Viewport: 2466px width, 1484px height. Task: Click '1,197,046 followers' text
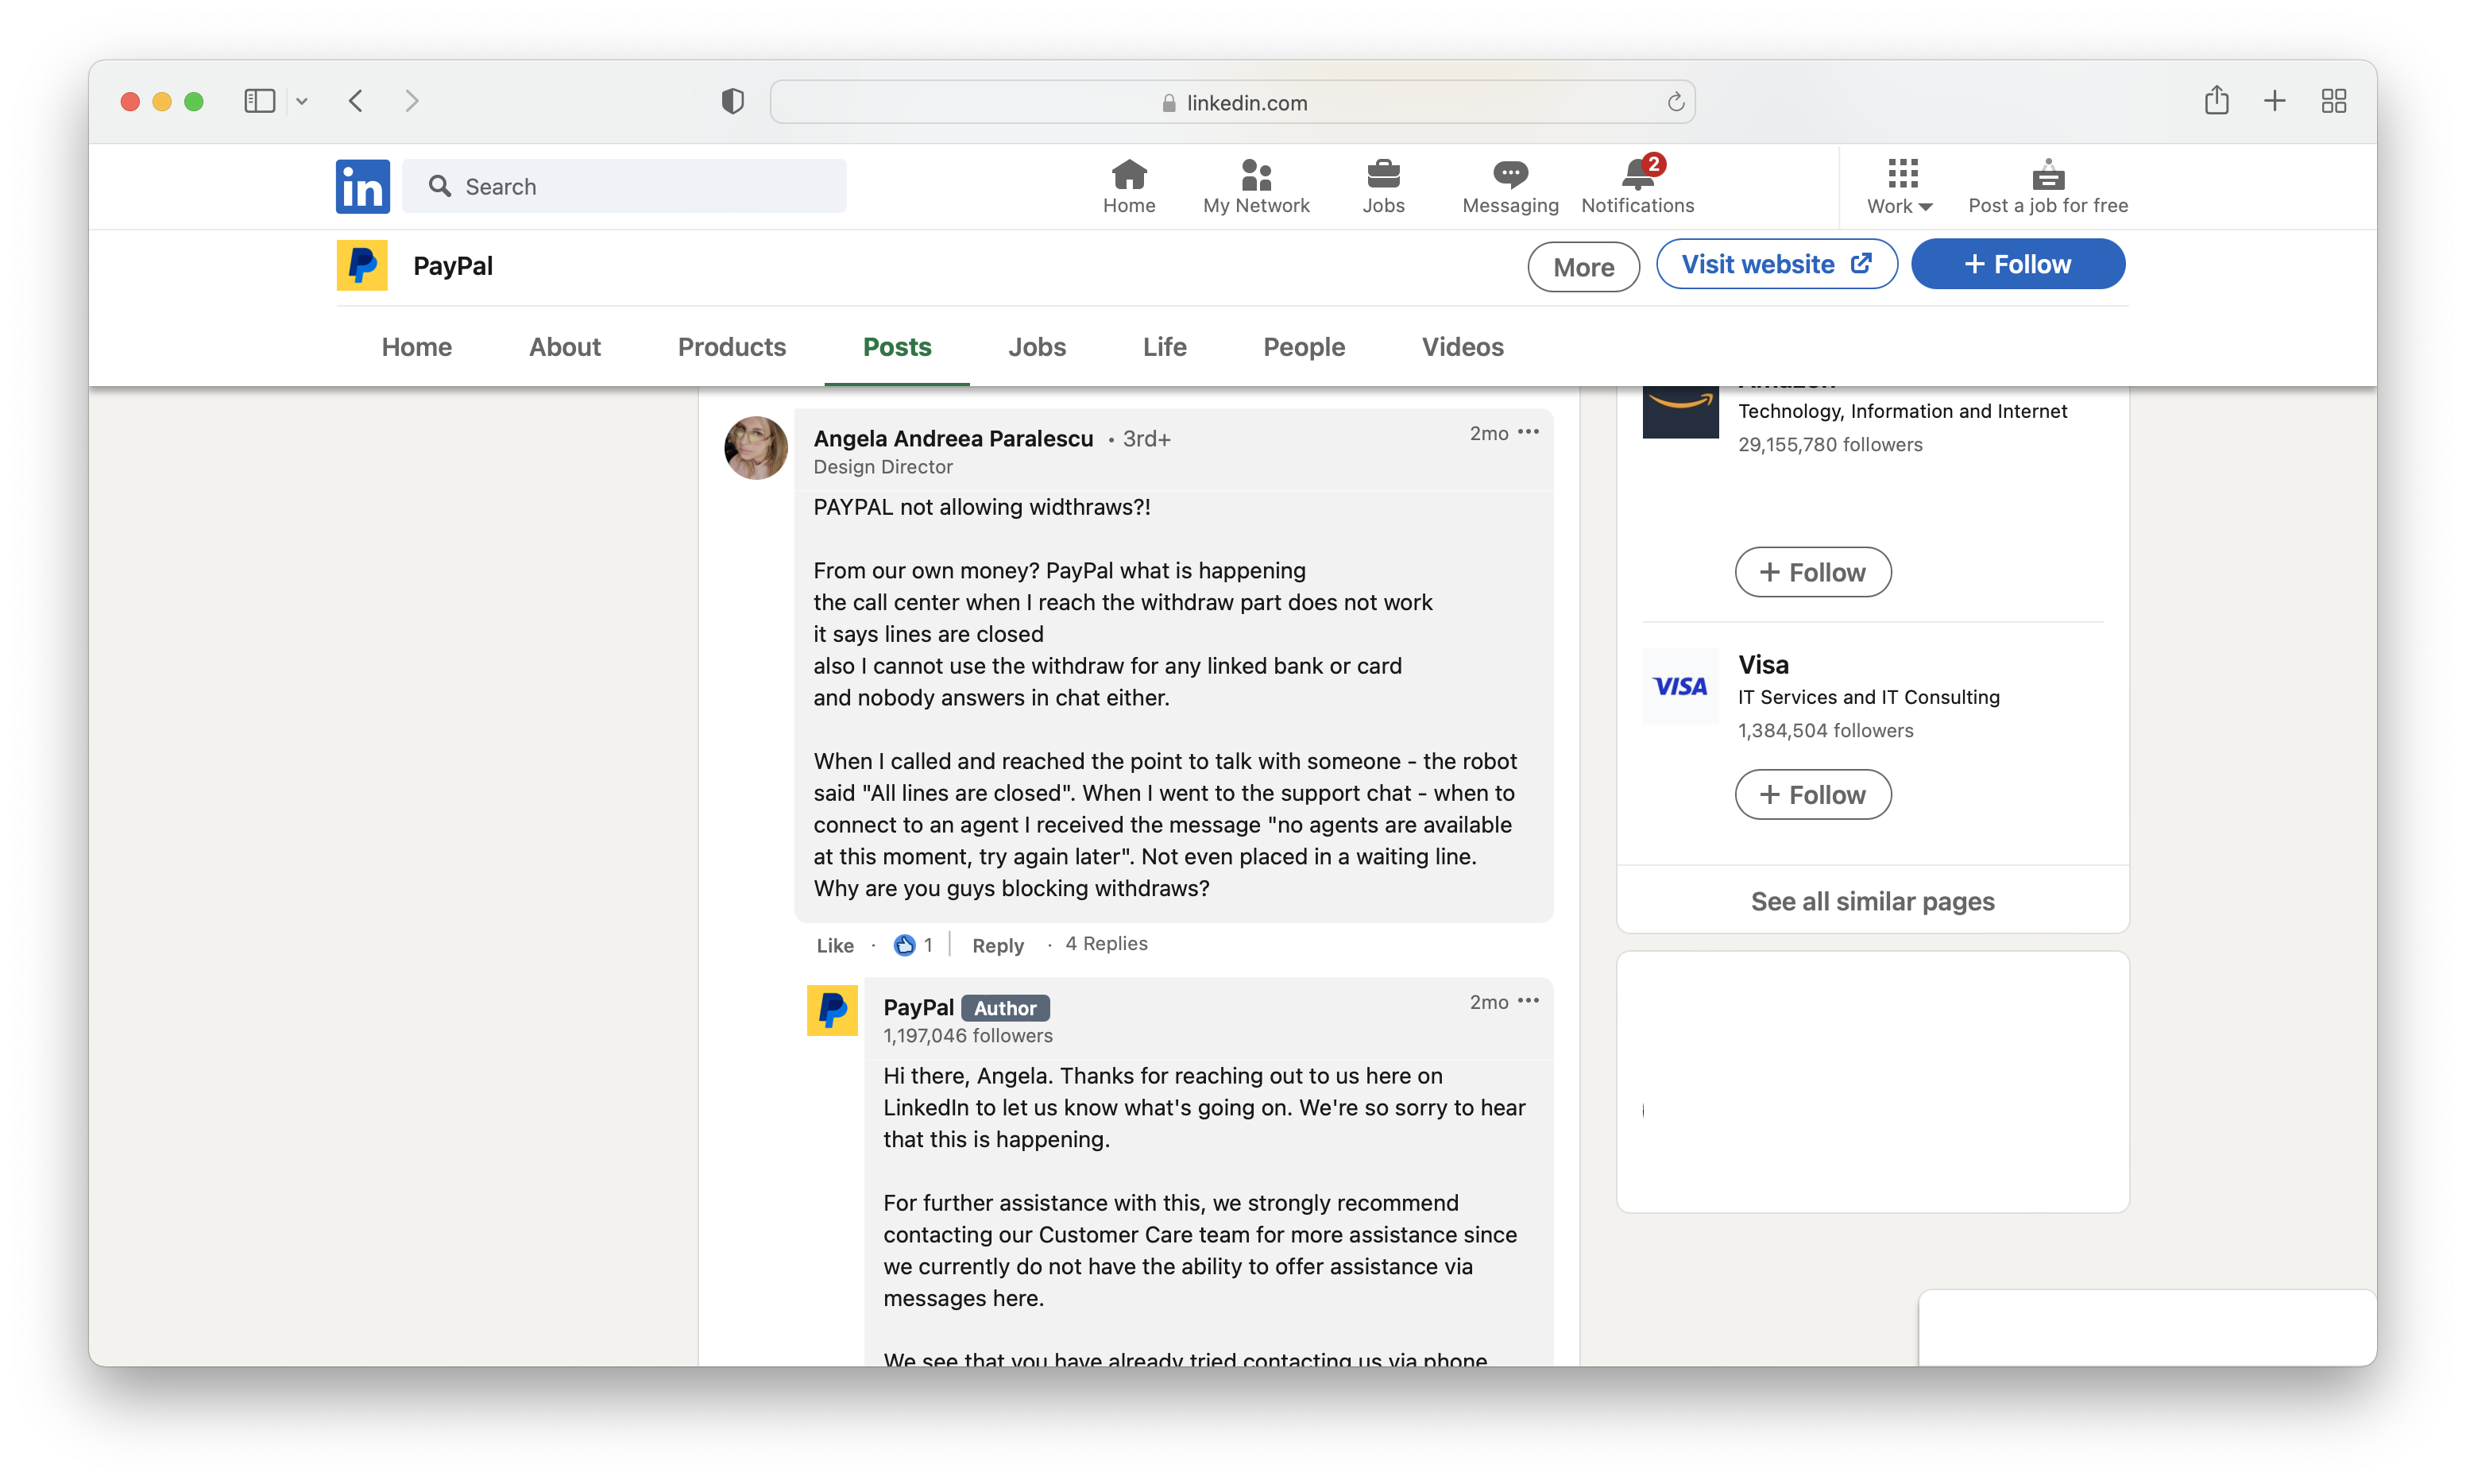pos(968,1036)
